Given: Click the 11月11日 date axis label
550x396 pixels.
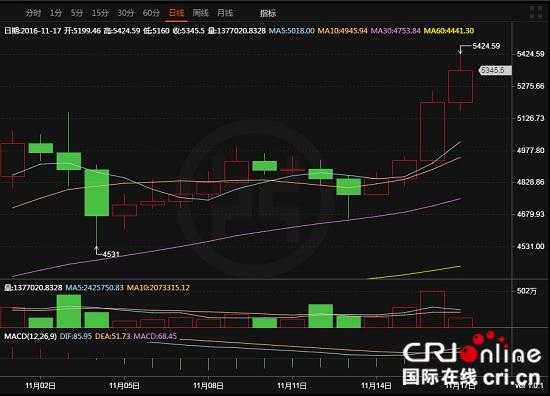Looking at the screenshot, I should tap(292, 386).
